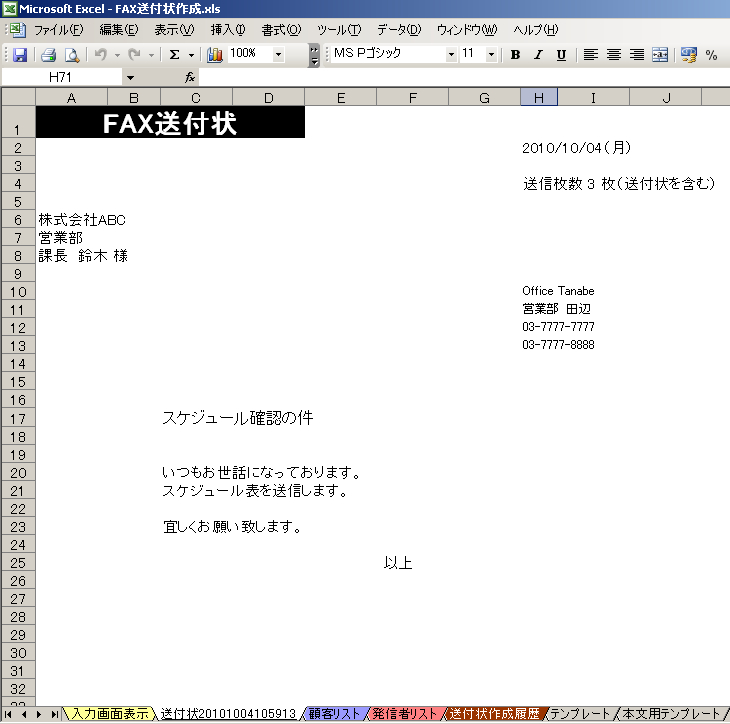Image resolution: width=730 pixels, height=724 pixels.
Task: Click the Currency style icon
Action: coord(689,54)
